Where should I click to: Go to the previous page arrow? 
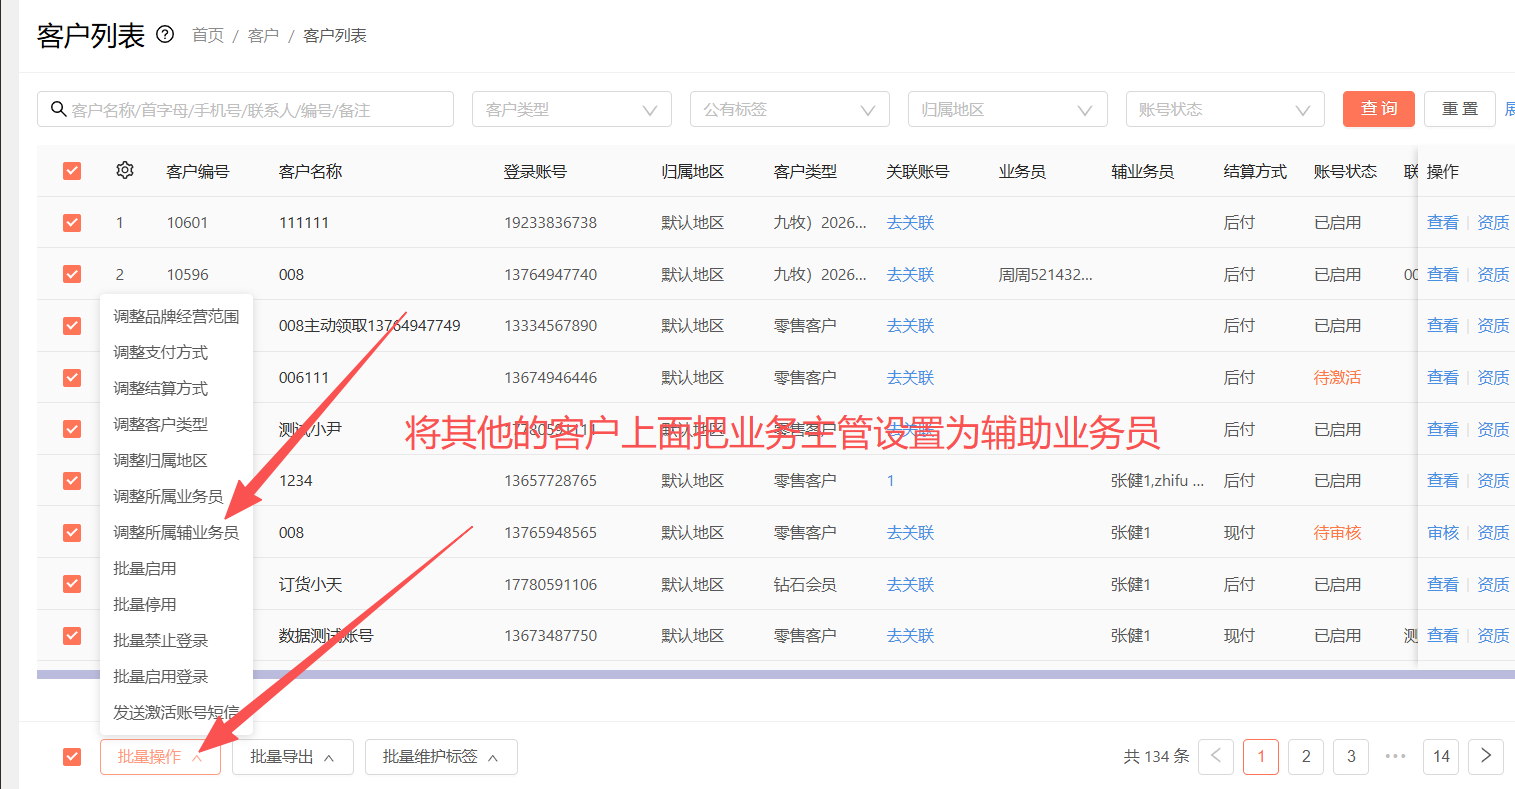coord(1216,756)
